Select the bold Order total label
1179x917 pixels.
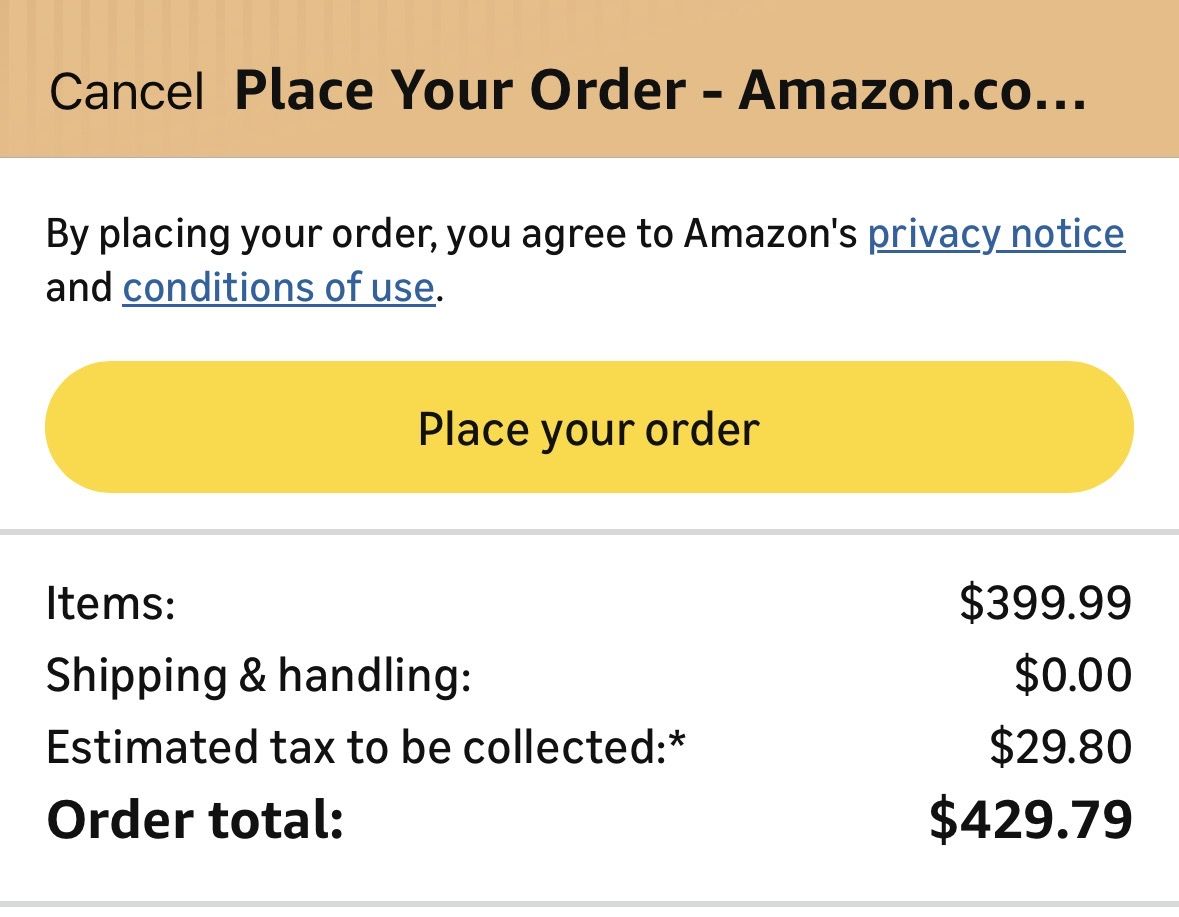(195, 820)
